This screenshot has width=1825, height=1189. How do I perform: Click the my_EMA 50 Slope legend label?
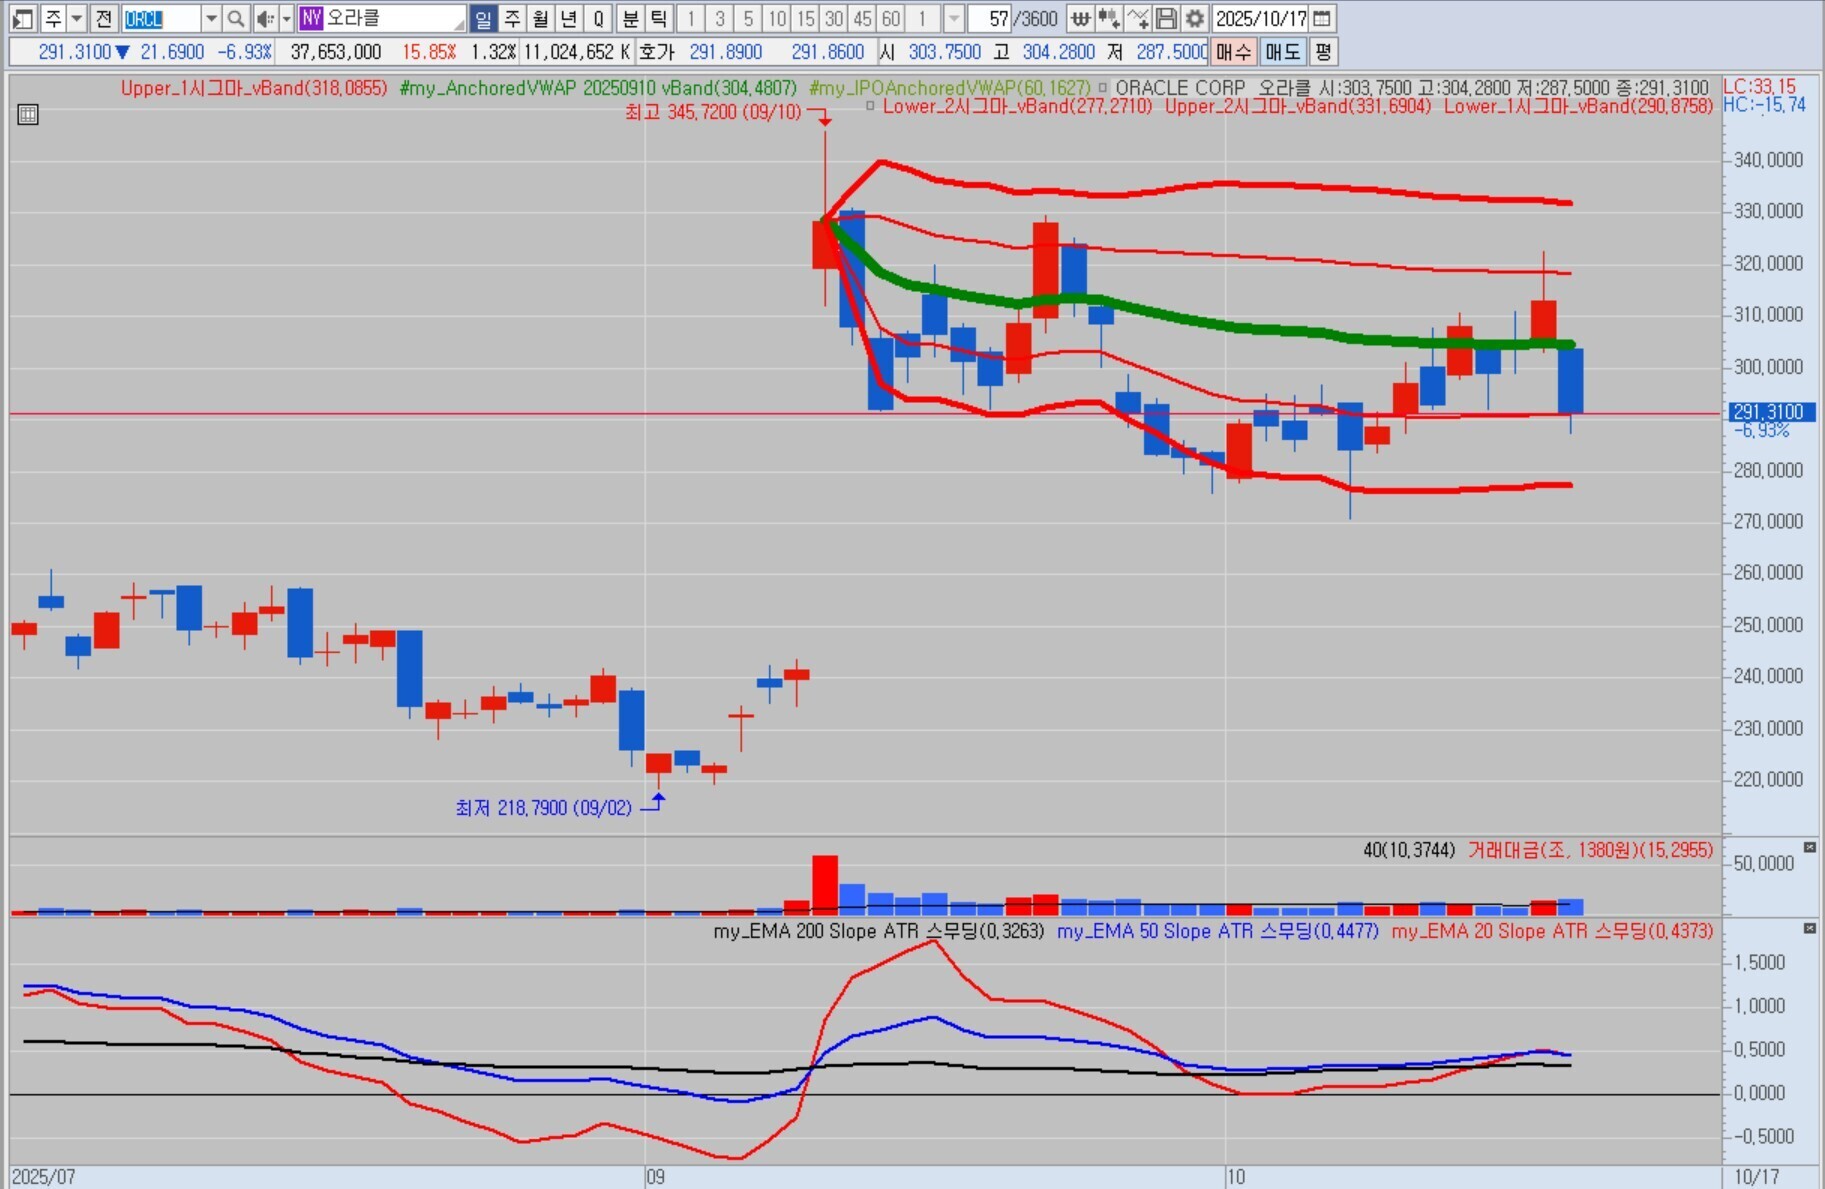(x=1218, y=931)
